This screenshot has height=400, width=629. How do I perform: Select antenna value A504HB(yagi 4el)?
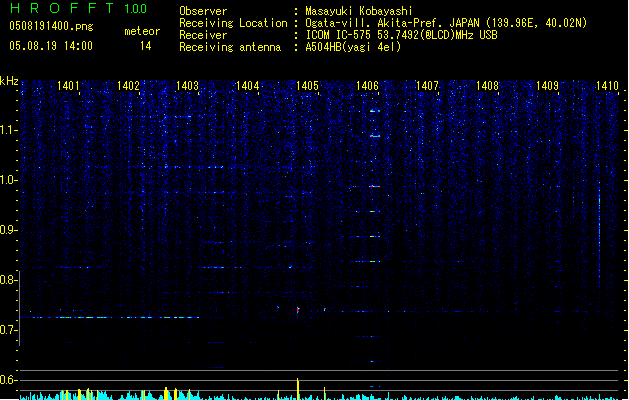pyautogui.click(x=353, y=47)
